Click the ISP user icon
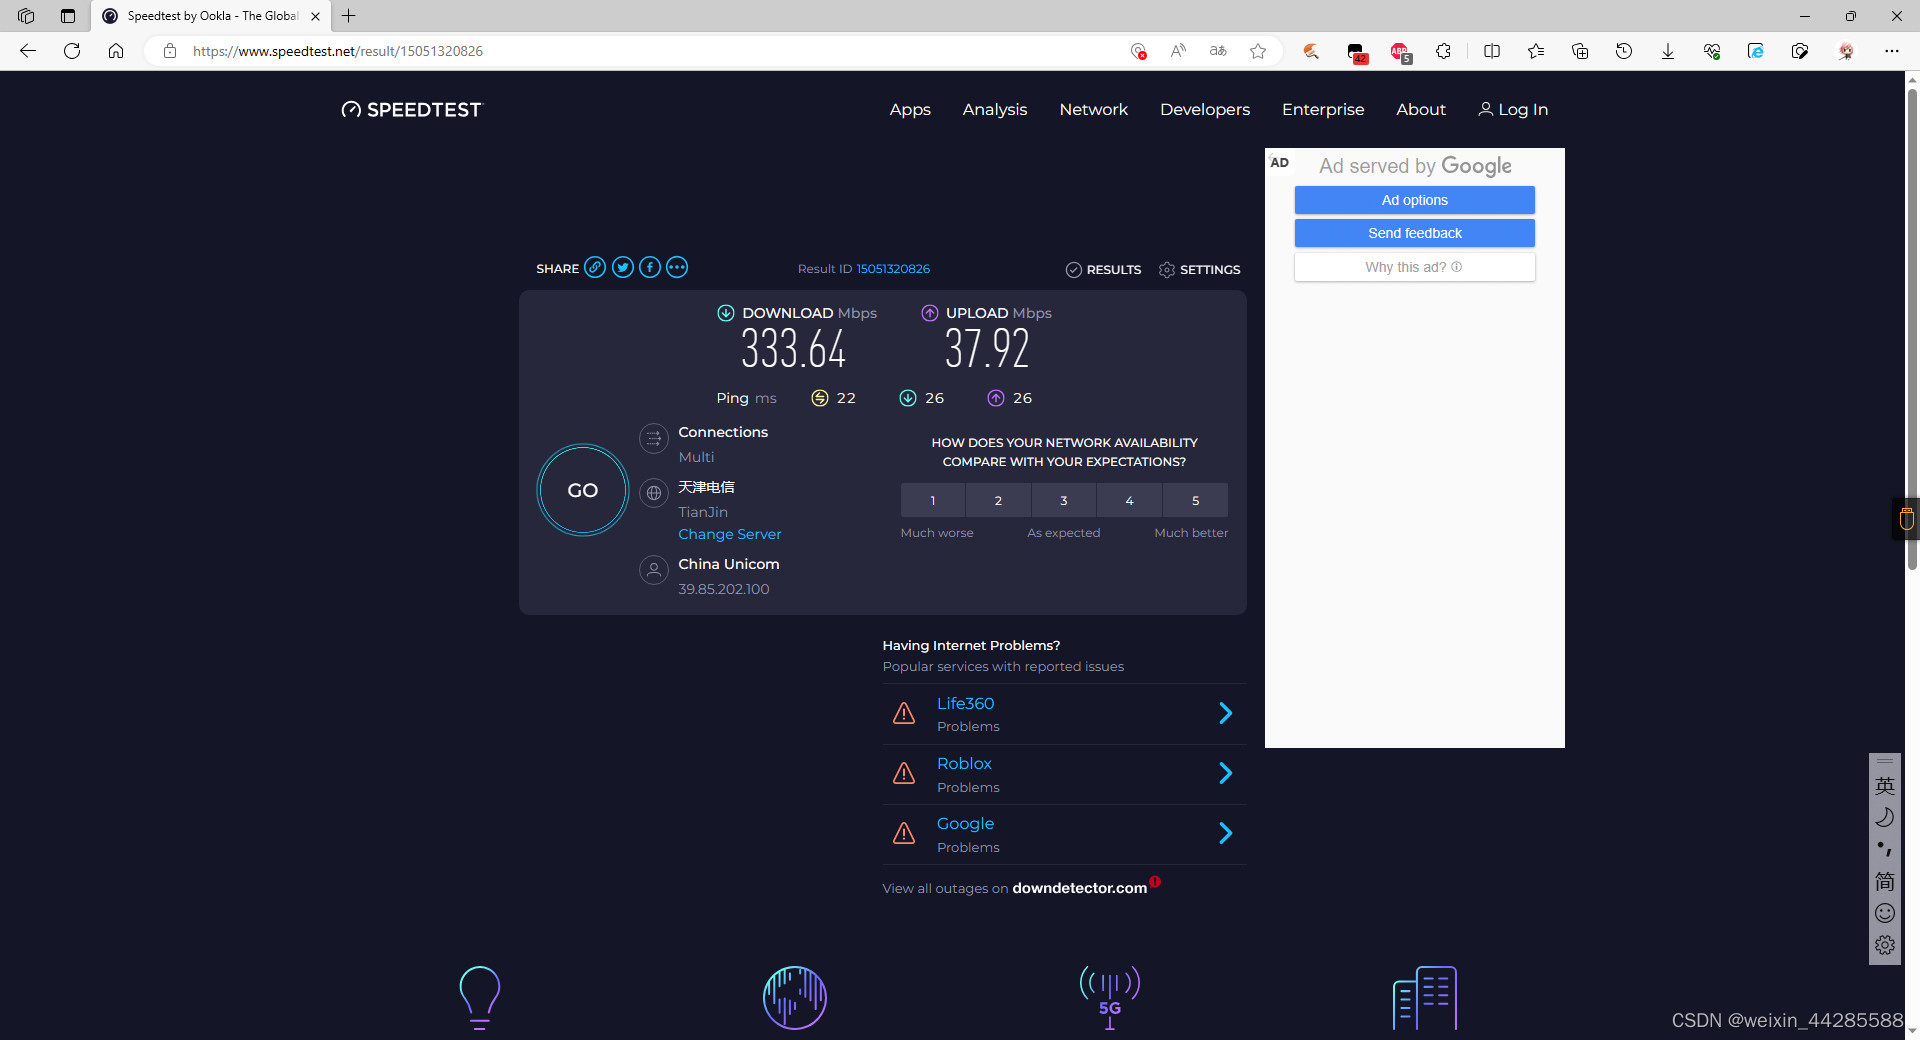Viewport: 1920px width, 1040px height. coord(654,570)
